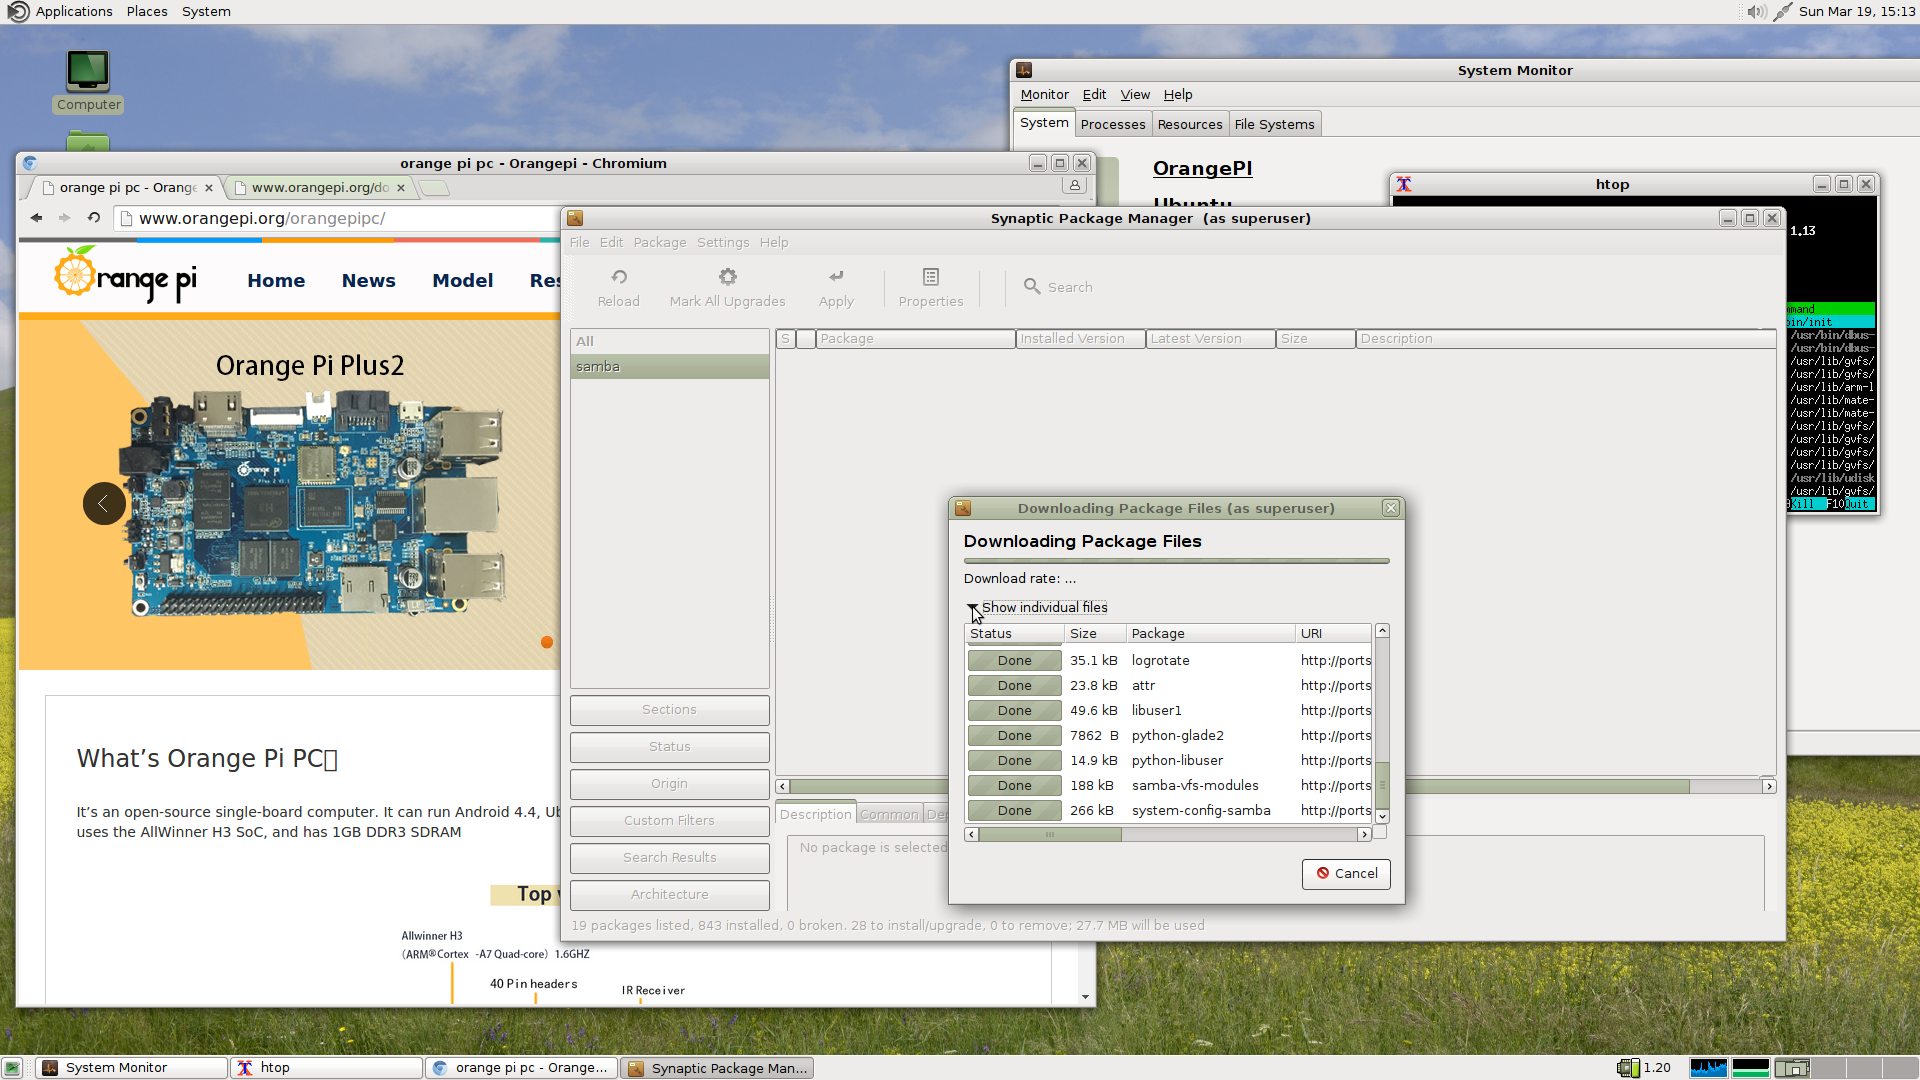Click the orange carousel indicator dot
This screenshot has height=1080, width=1920.
547,642
